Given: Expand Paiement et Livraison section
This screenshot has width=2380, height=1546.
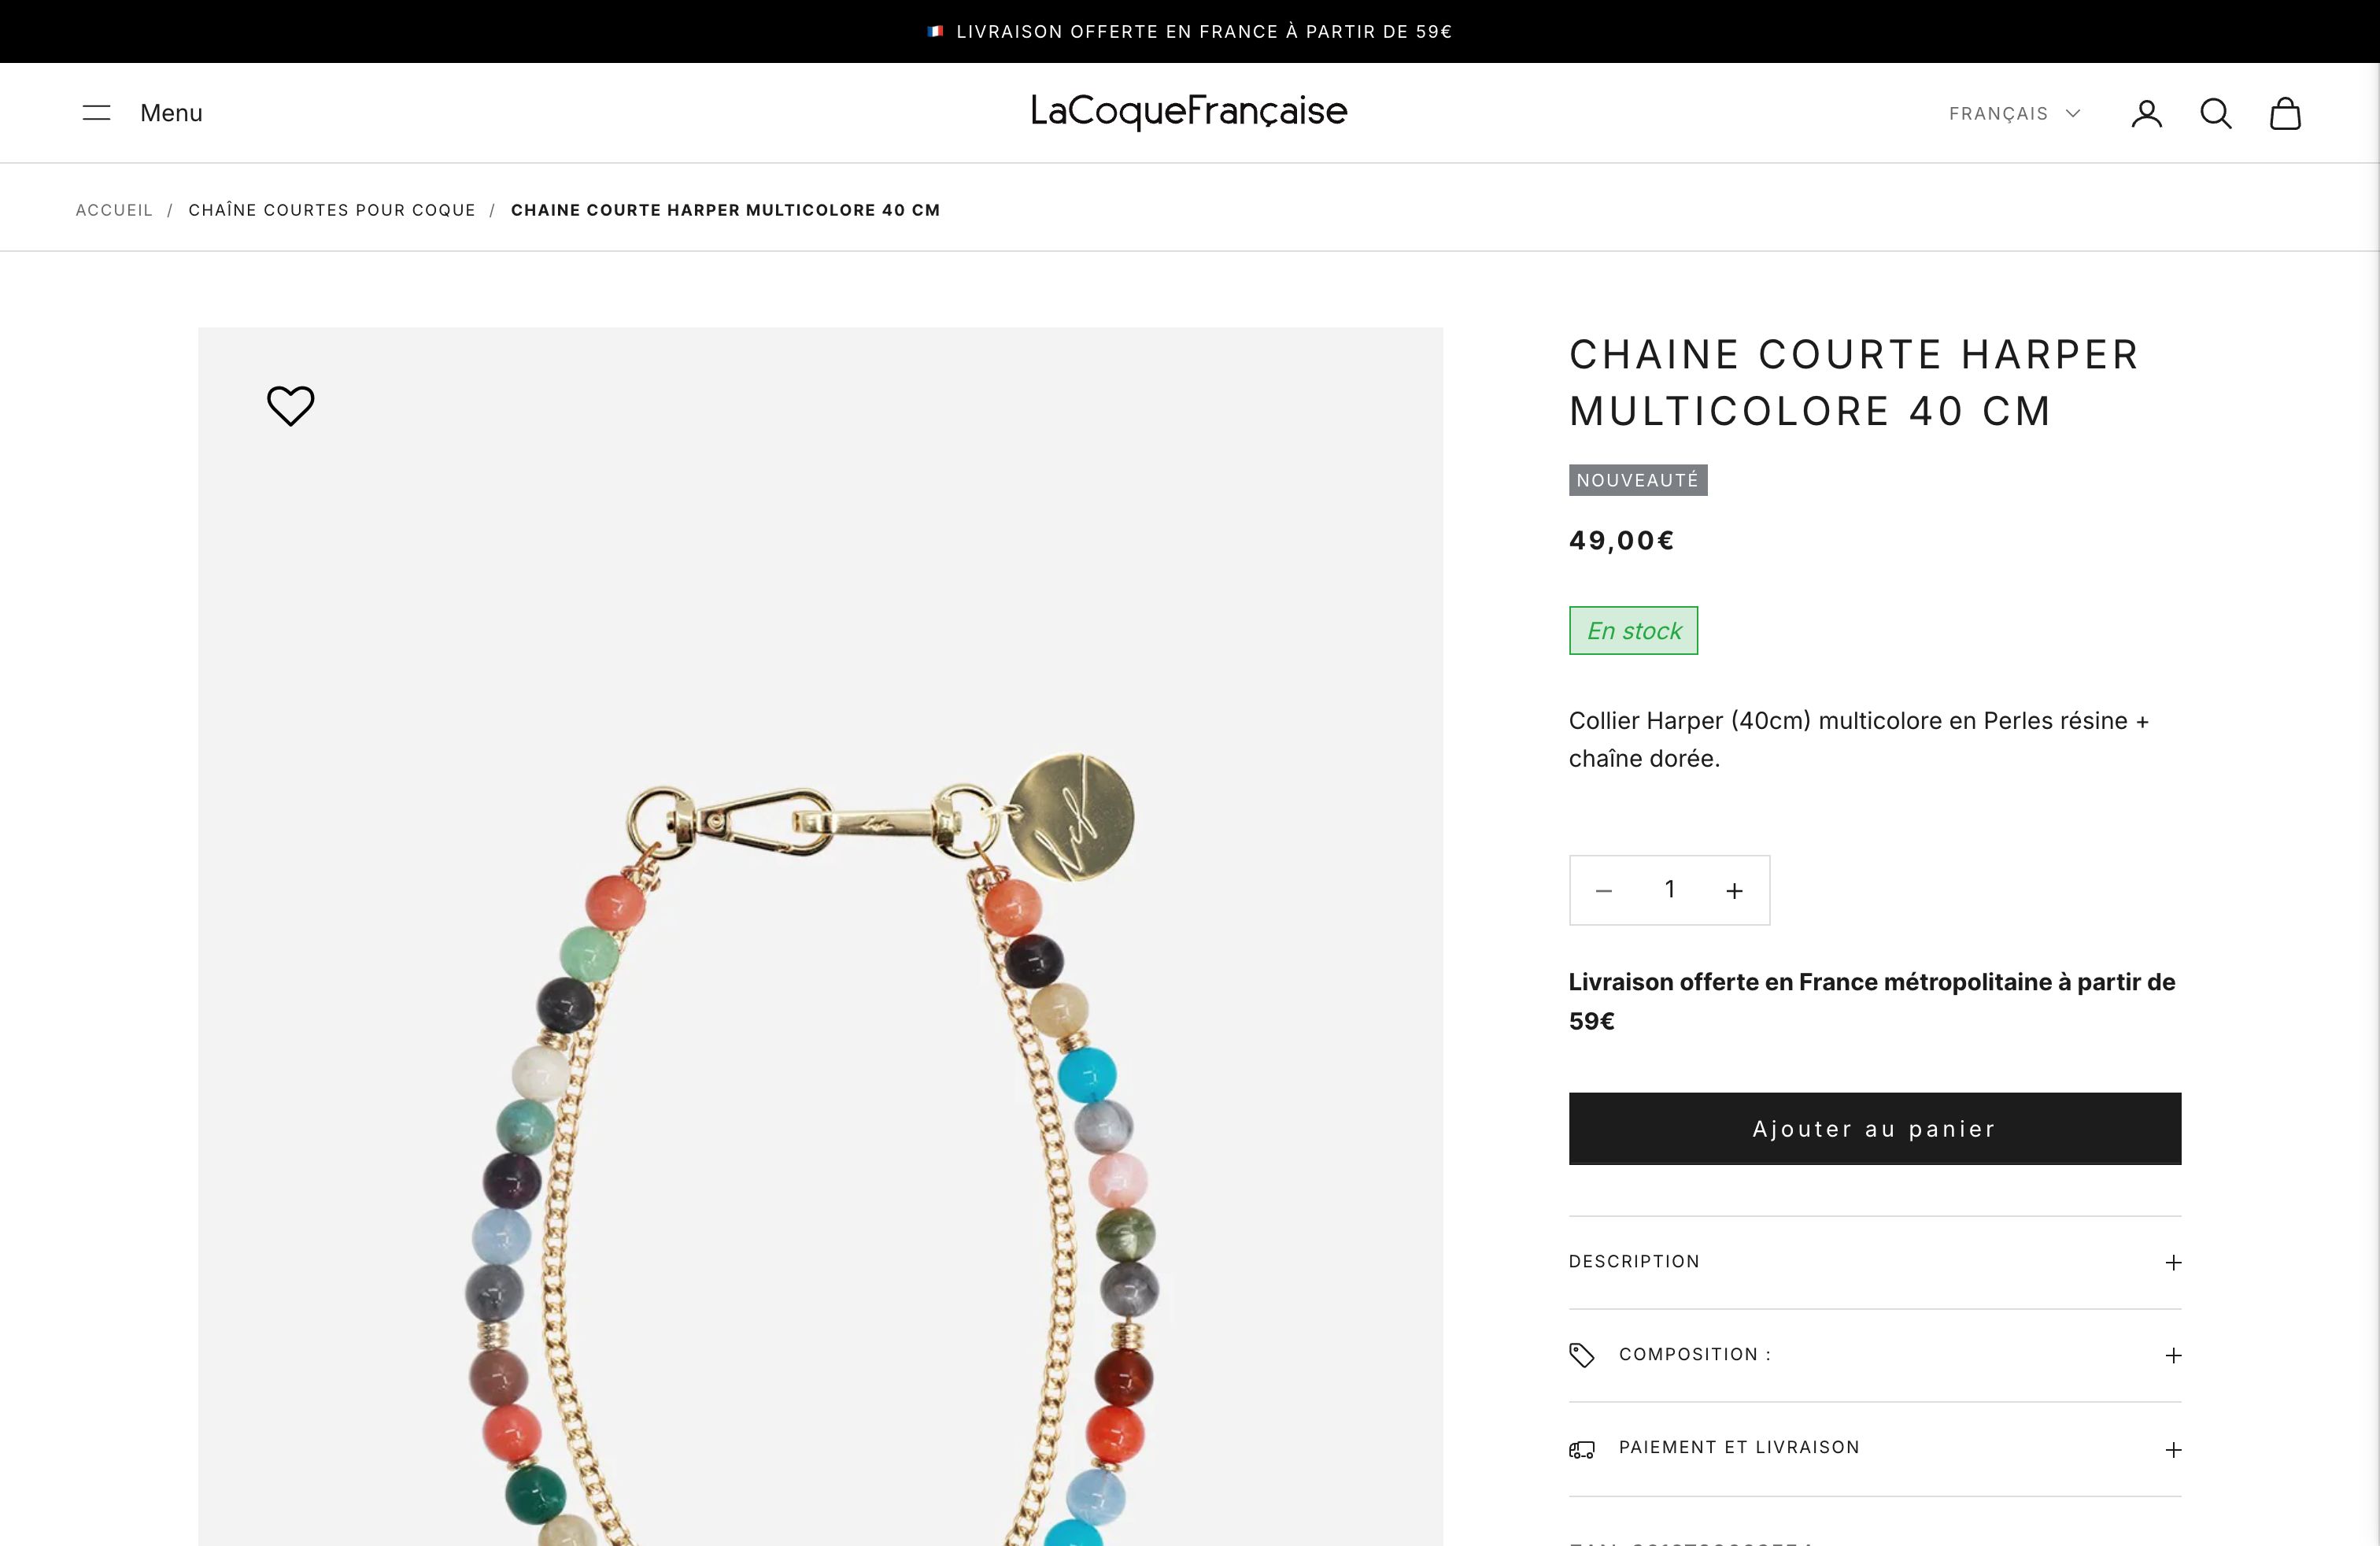Looking at the screenshot, I should [x=1874, y=1449].
